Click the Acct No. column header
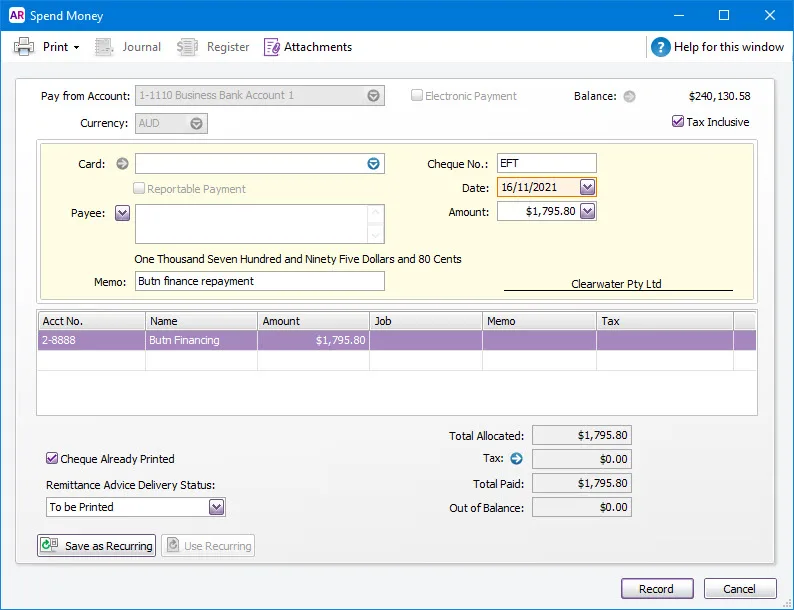Image resolution: width=794 pixels, height=610 pixels. [92, 321]
